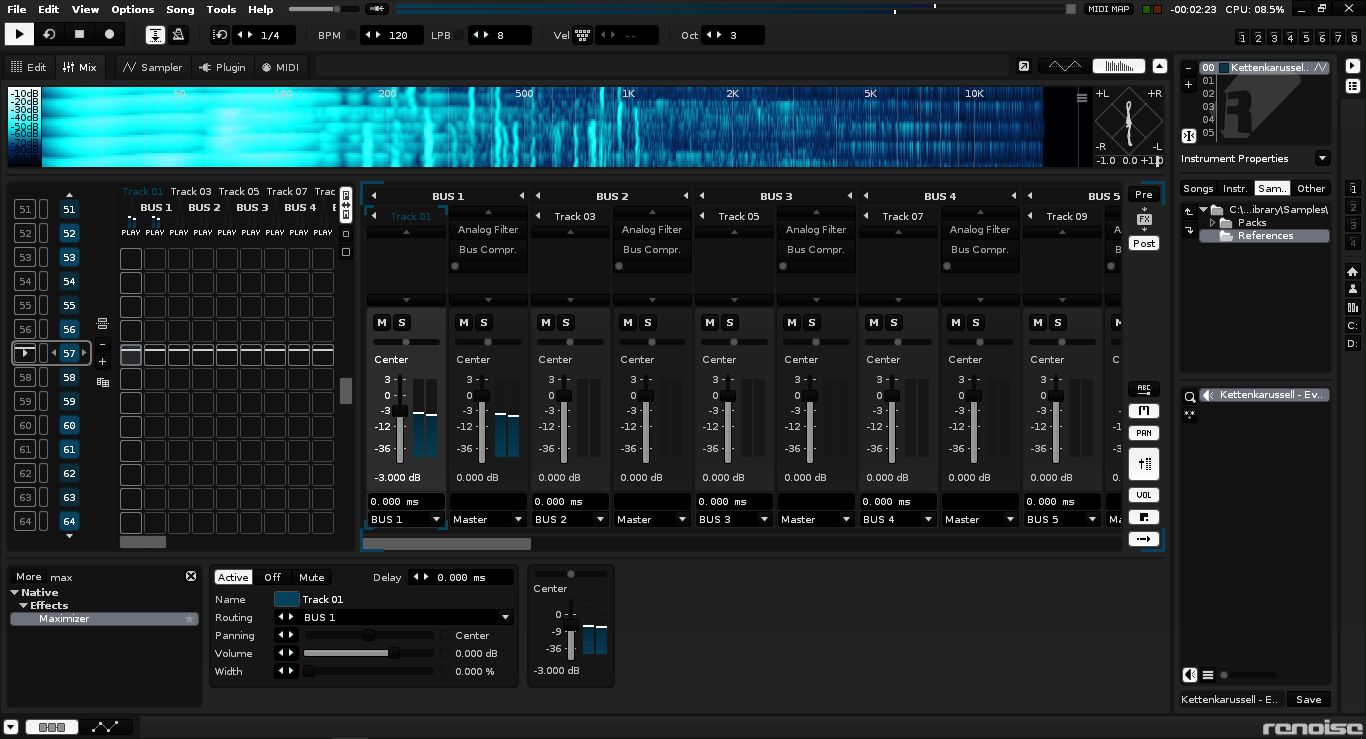Viewport: 1366px width, 739px height.
Task: Click the file search magnifier icon
Action: pyautogui.click(x=1189, y=396)
